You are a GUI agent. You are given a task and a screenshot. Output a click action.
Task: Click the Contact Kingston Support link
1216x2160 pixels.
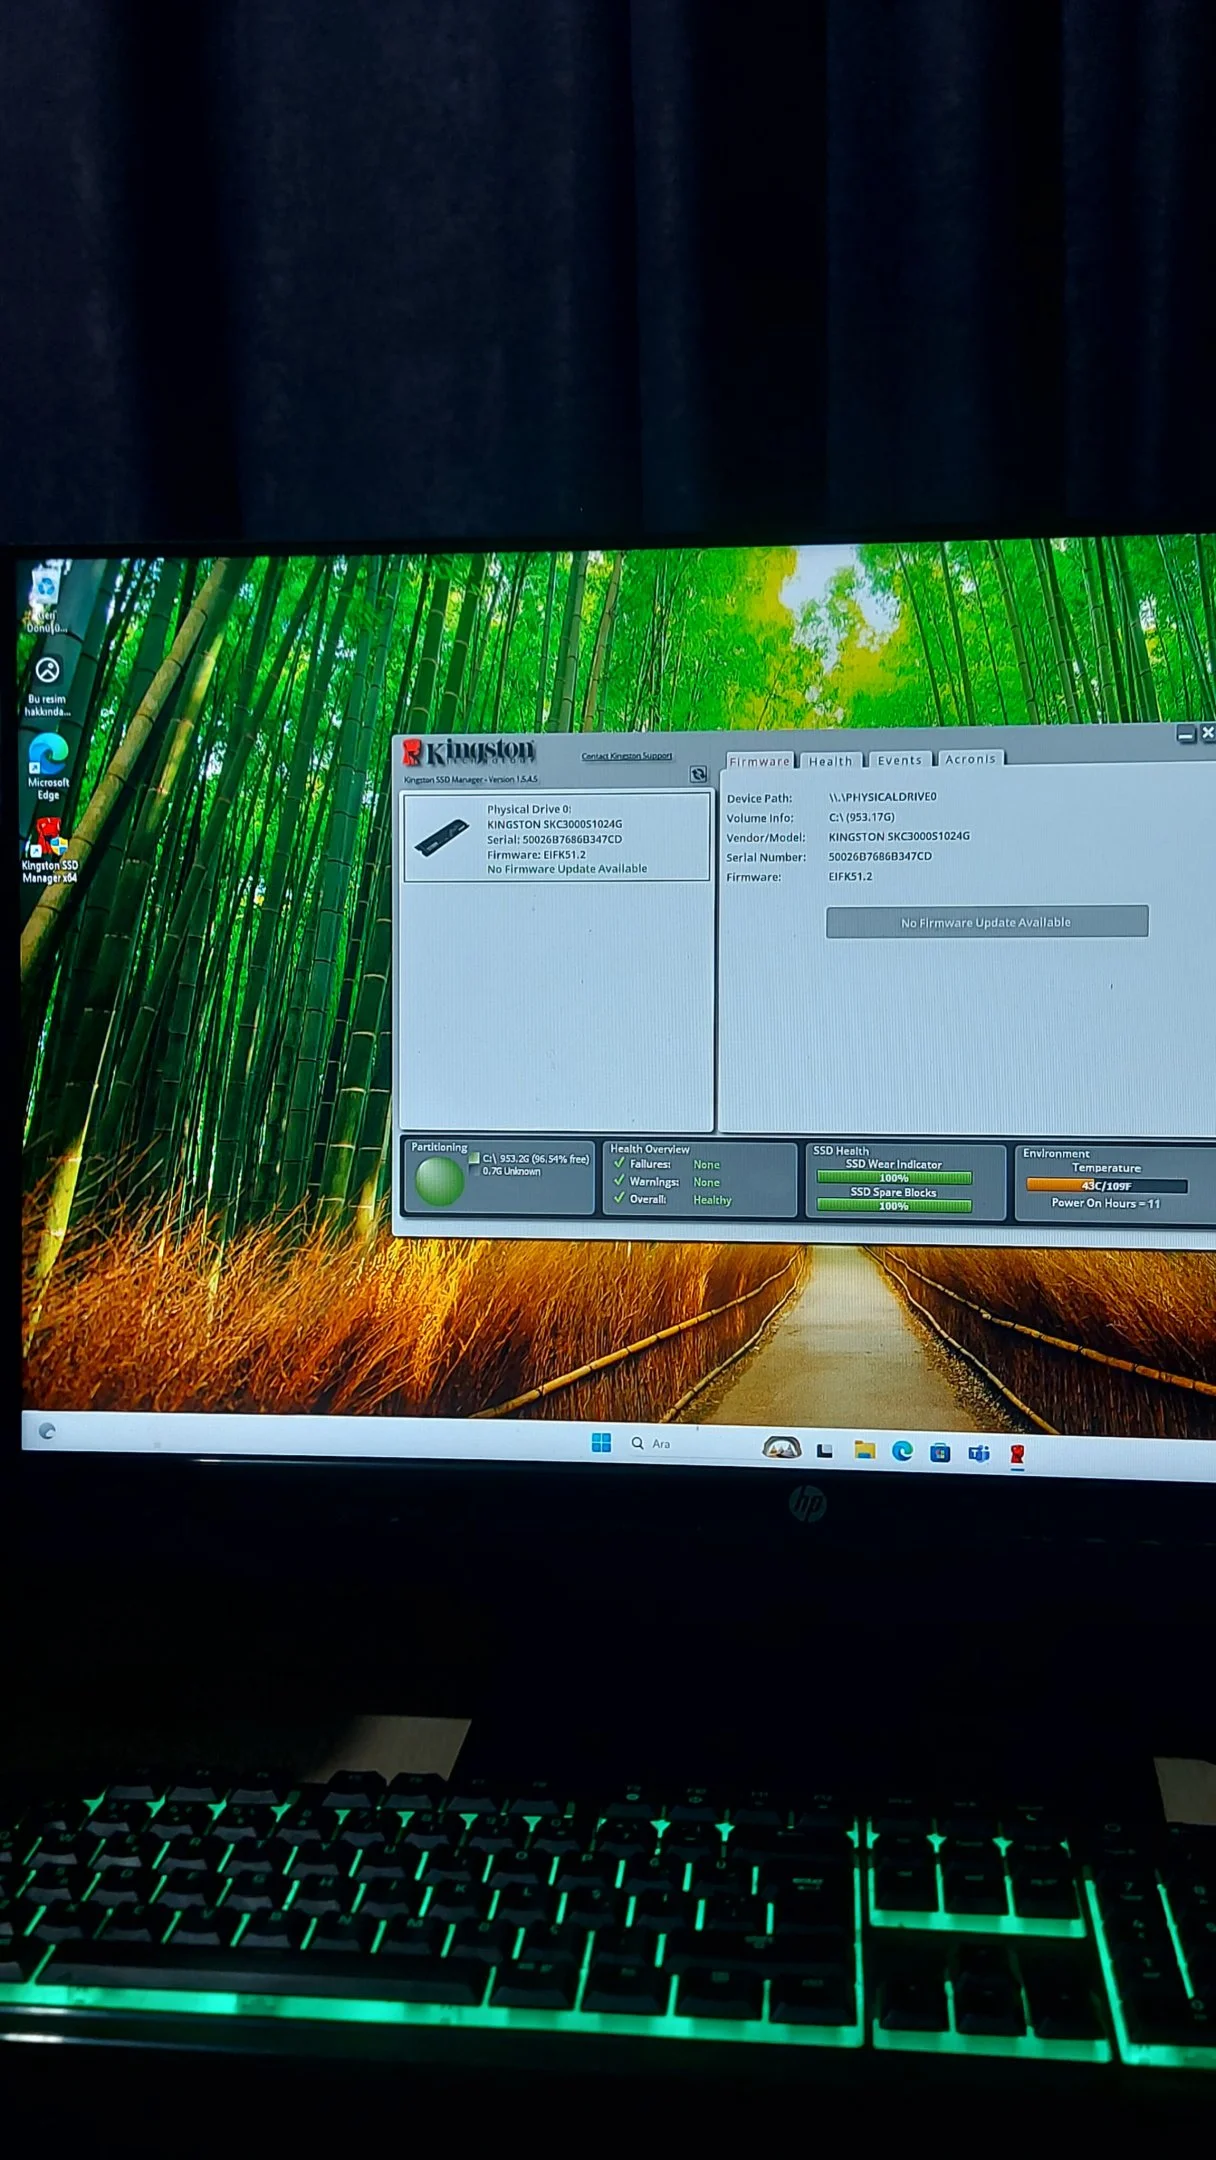pyautogui.click(x=627, y=756)
